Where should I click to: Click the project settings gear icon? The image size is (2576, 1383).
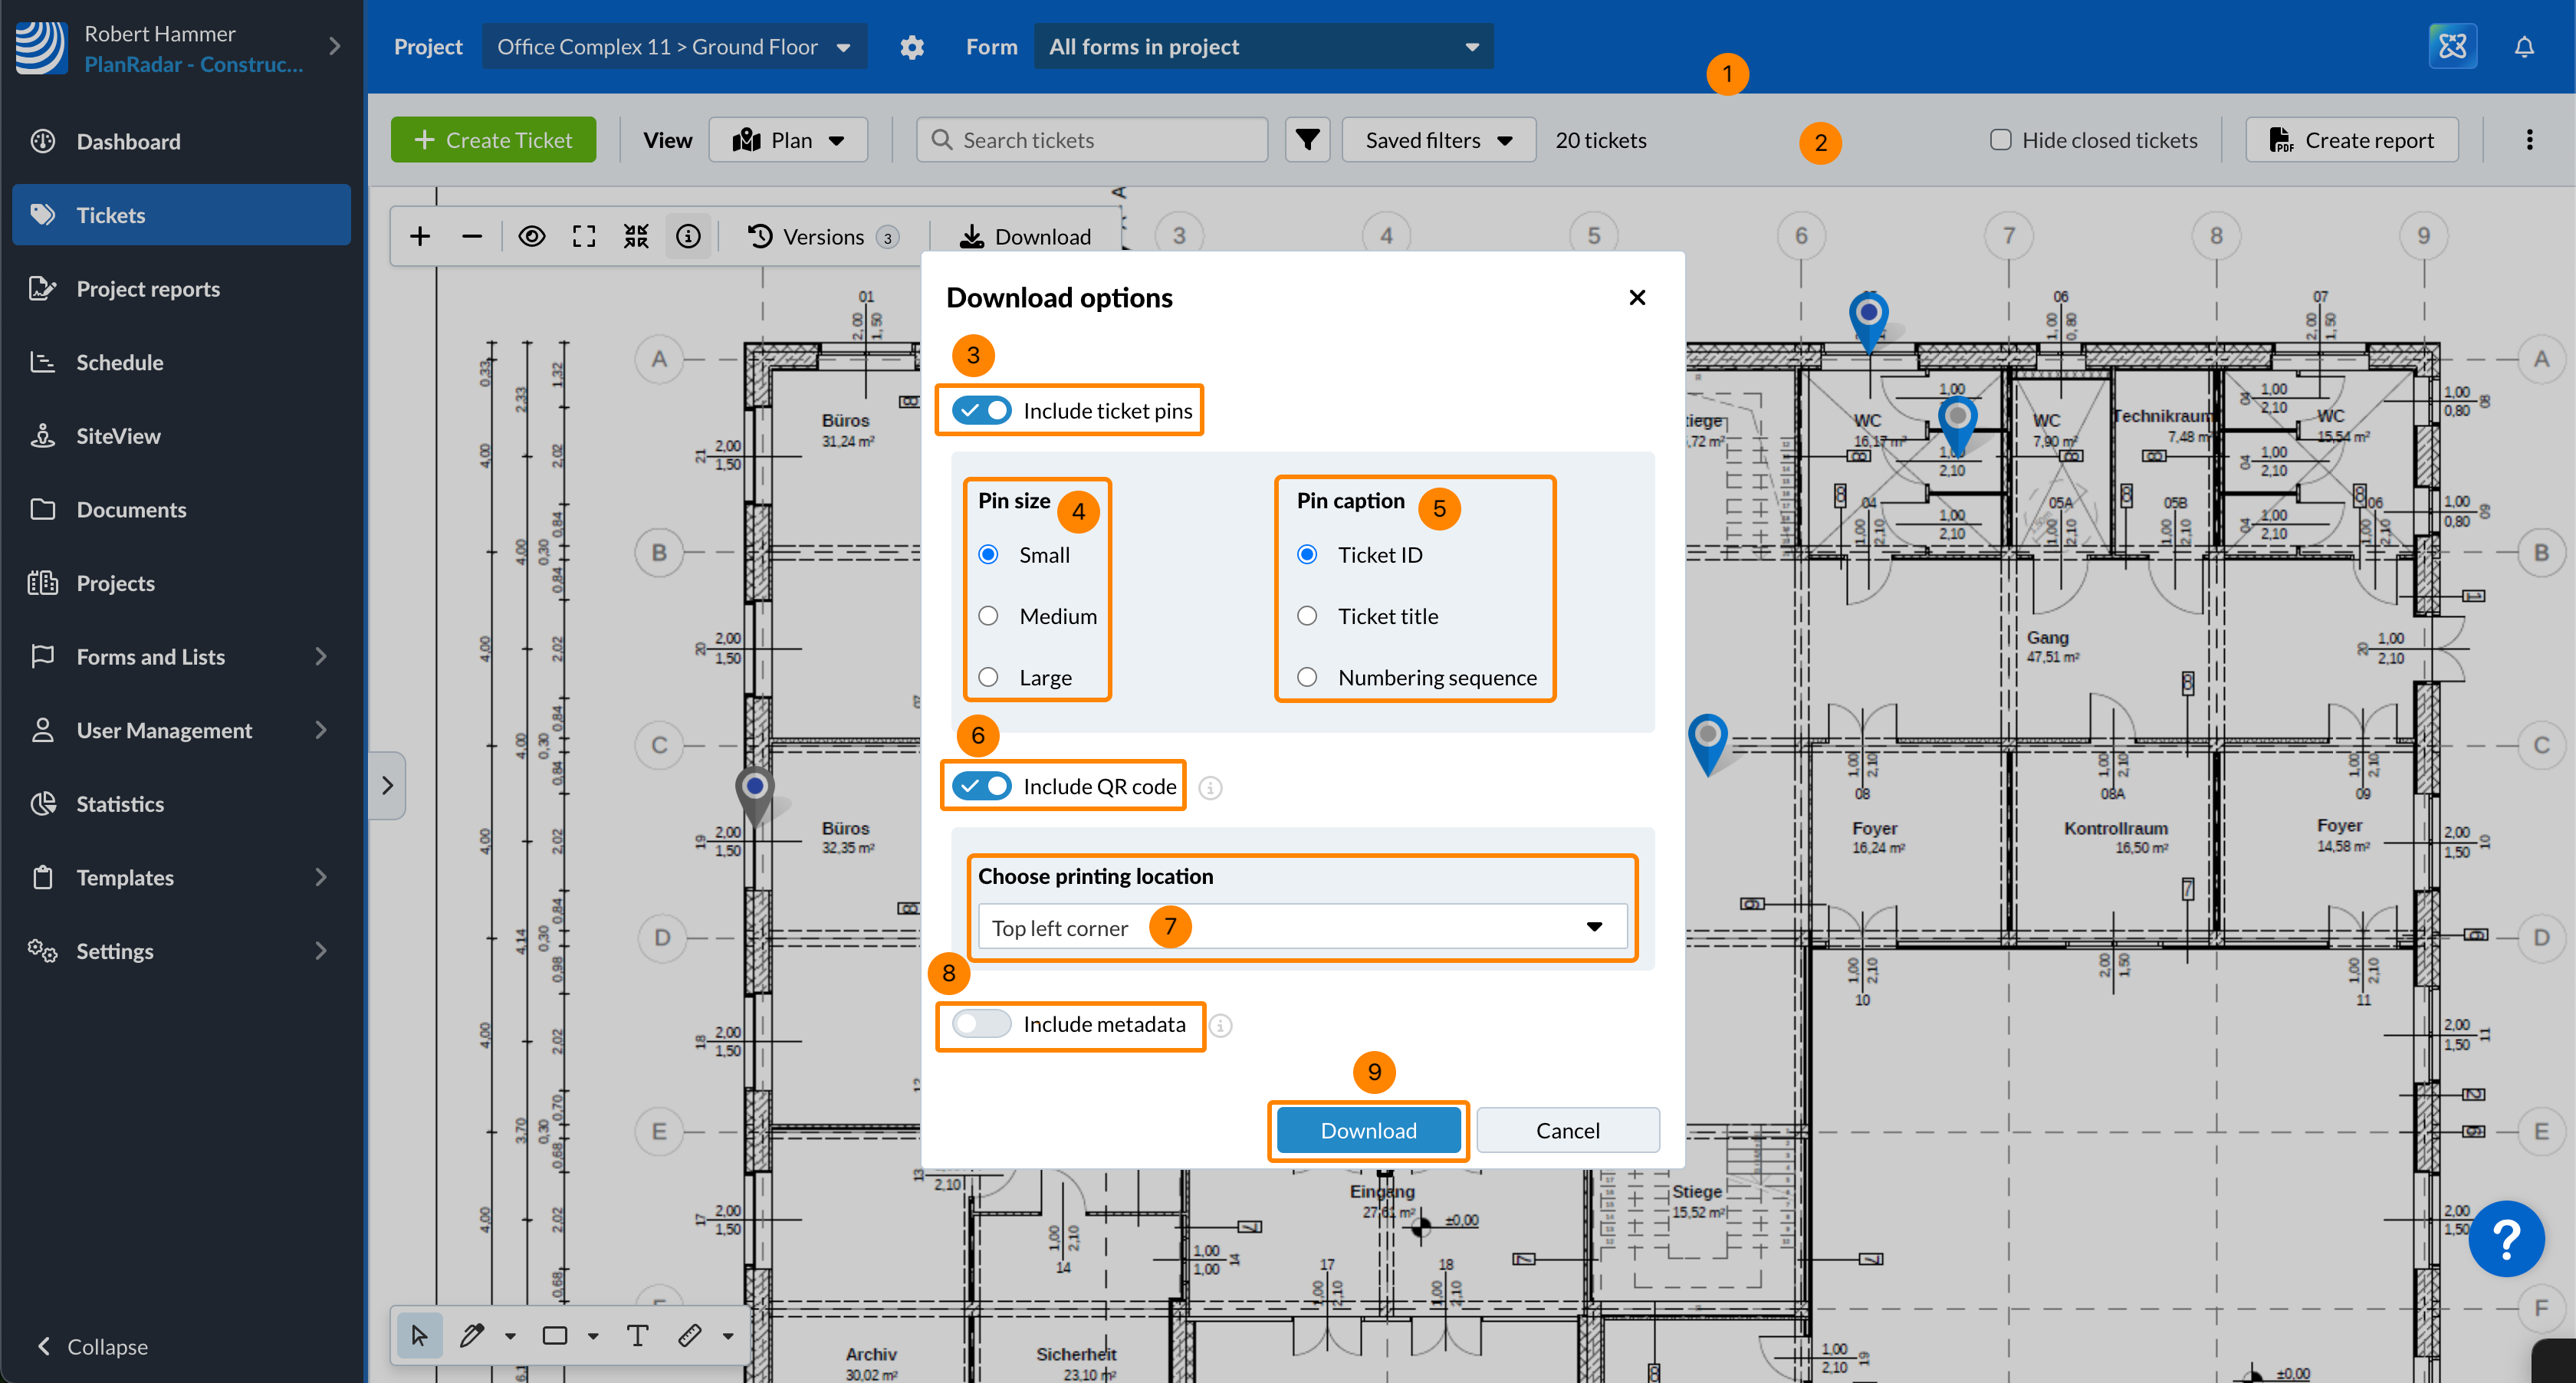(x=911, y=47)
